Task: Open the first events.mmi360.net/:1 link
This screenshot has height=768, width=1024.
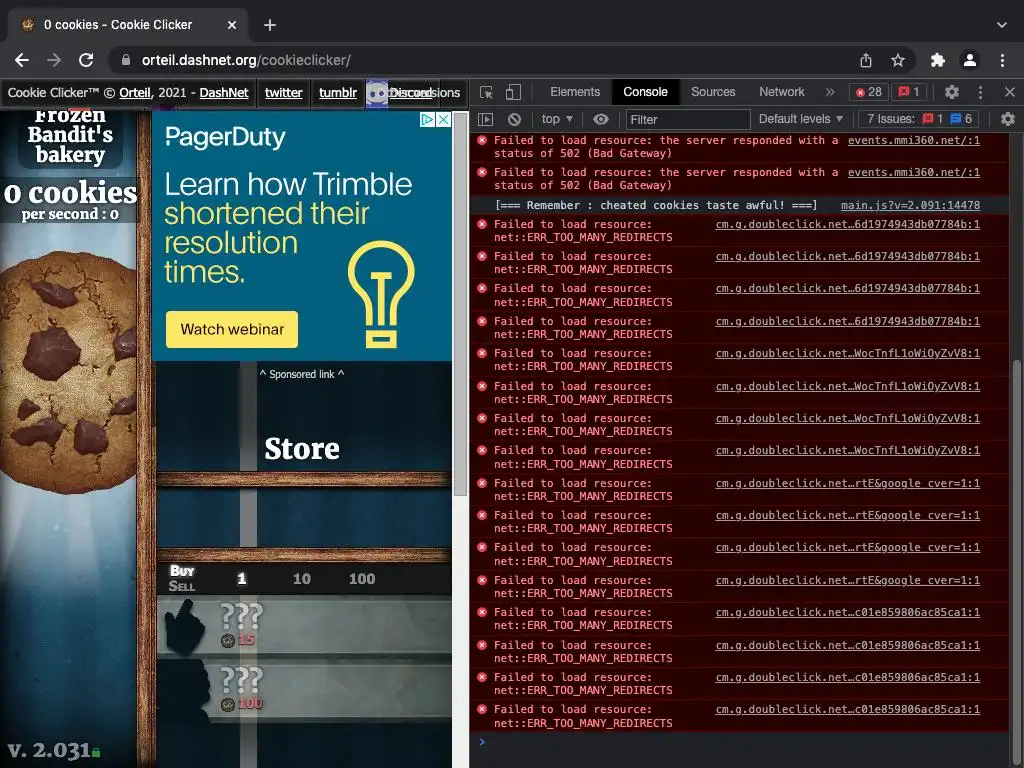Action: [914, 140]
